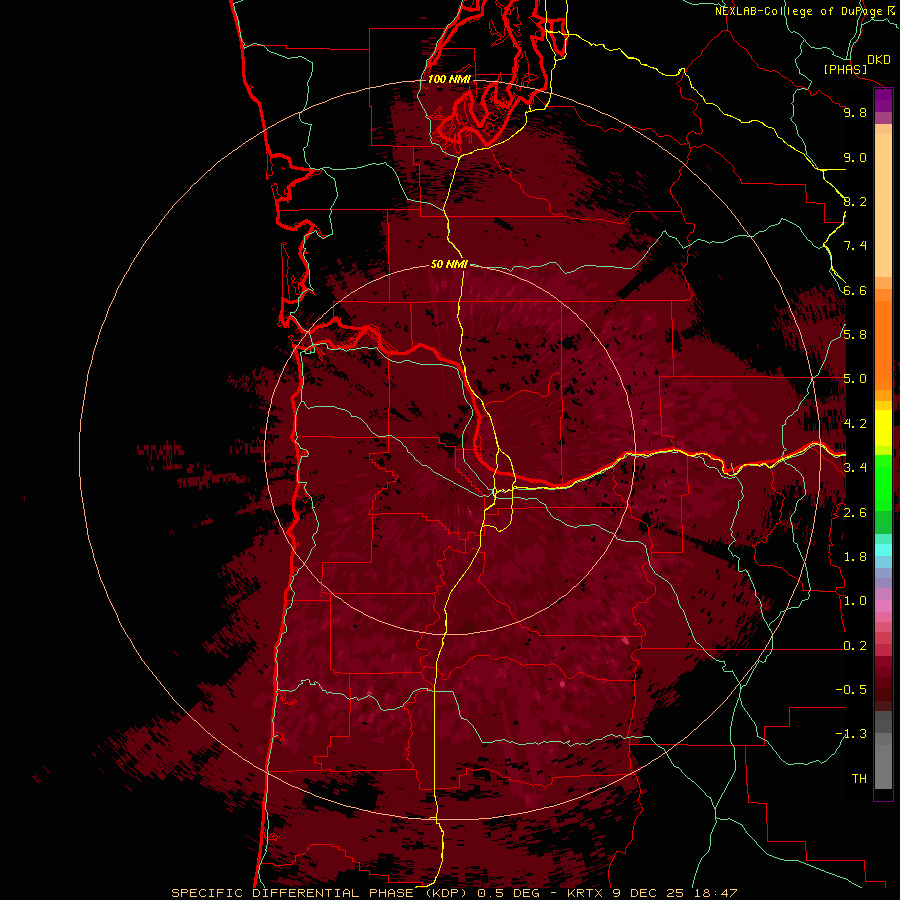This screenshot has width=900, height=900.
Task: Click the 5.8 scale value
Action: pyautogui.click(x=855, y=335)
